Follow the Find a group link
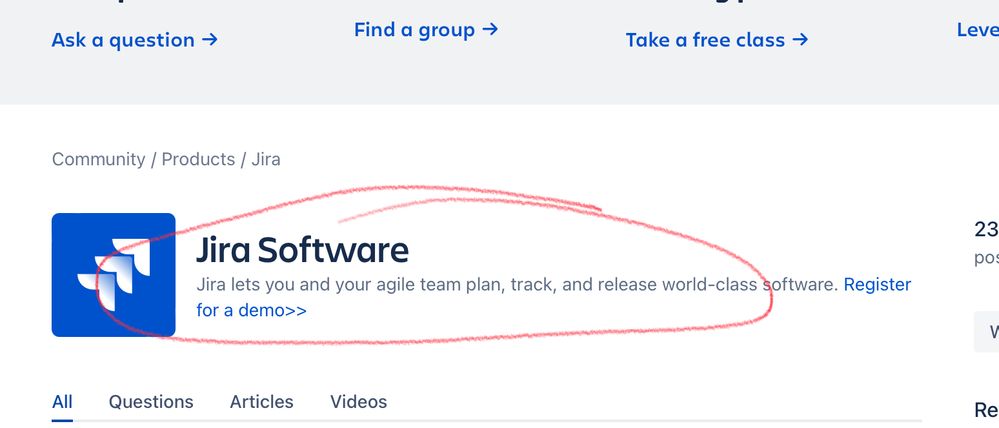999x428 pixels. point(426,30)
